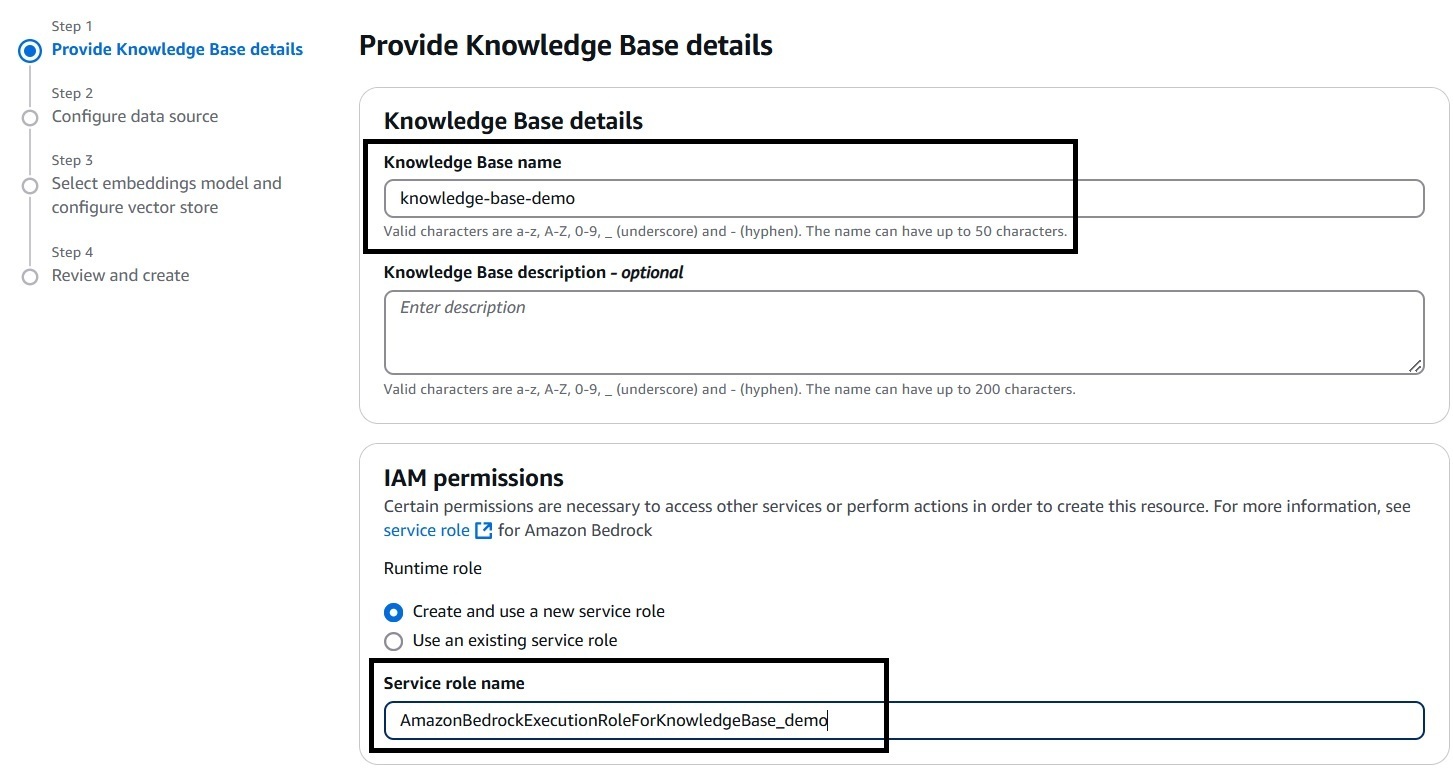Click the Knowledge Base name input field

point(904,198)
